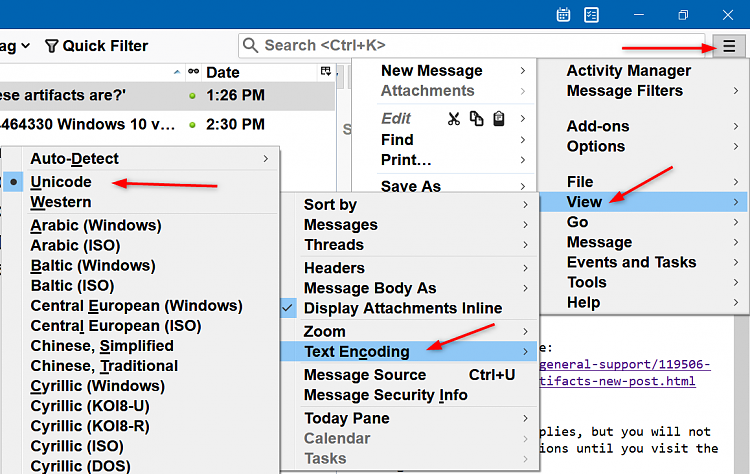Toggle the Quick Filter button
The height and width of the screenshot is (474, 750).
coord(96,46)
